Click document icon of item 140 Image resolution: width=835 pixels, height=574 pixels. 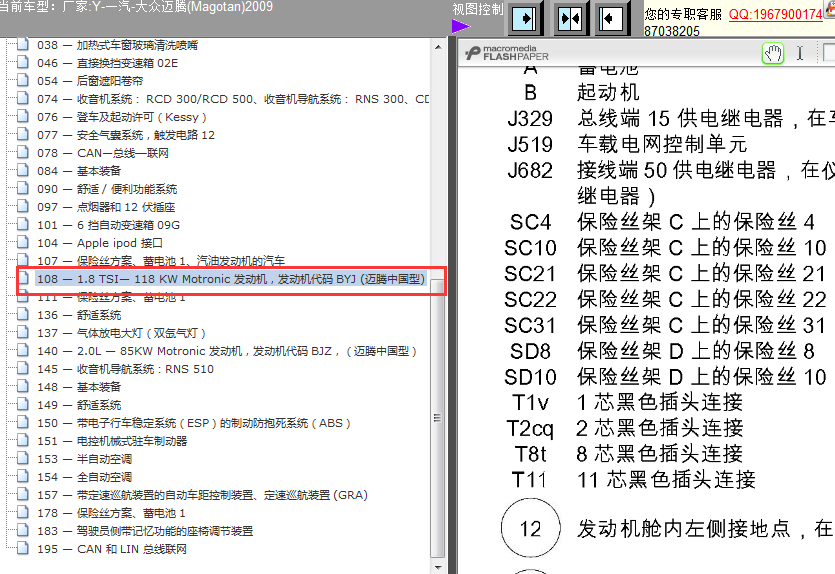pos(22,350)
